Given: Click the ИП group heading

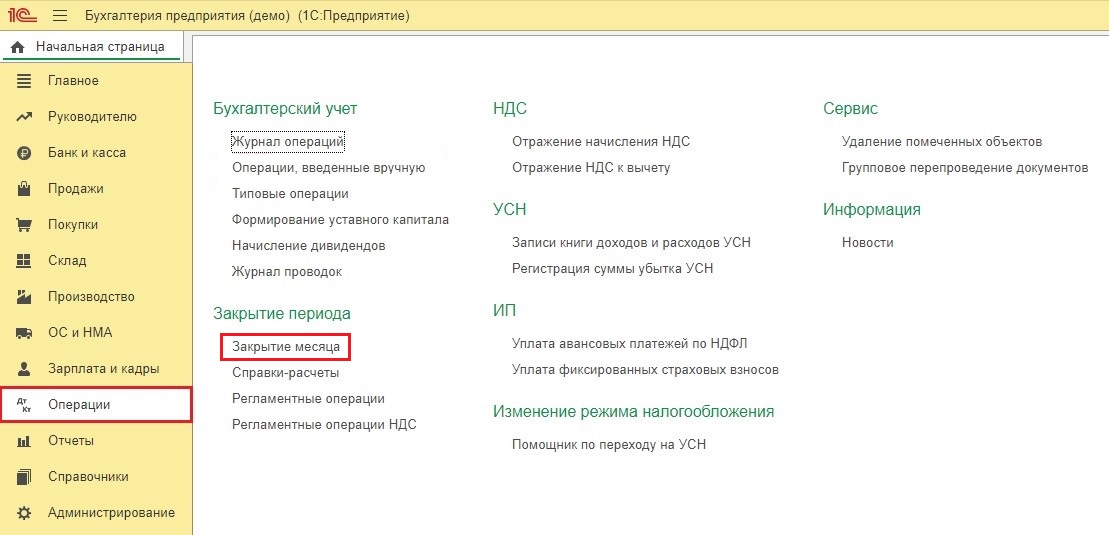Looking at the screenshot, I should 505,311.
